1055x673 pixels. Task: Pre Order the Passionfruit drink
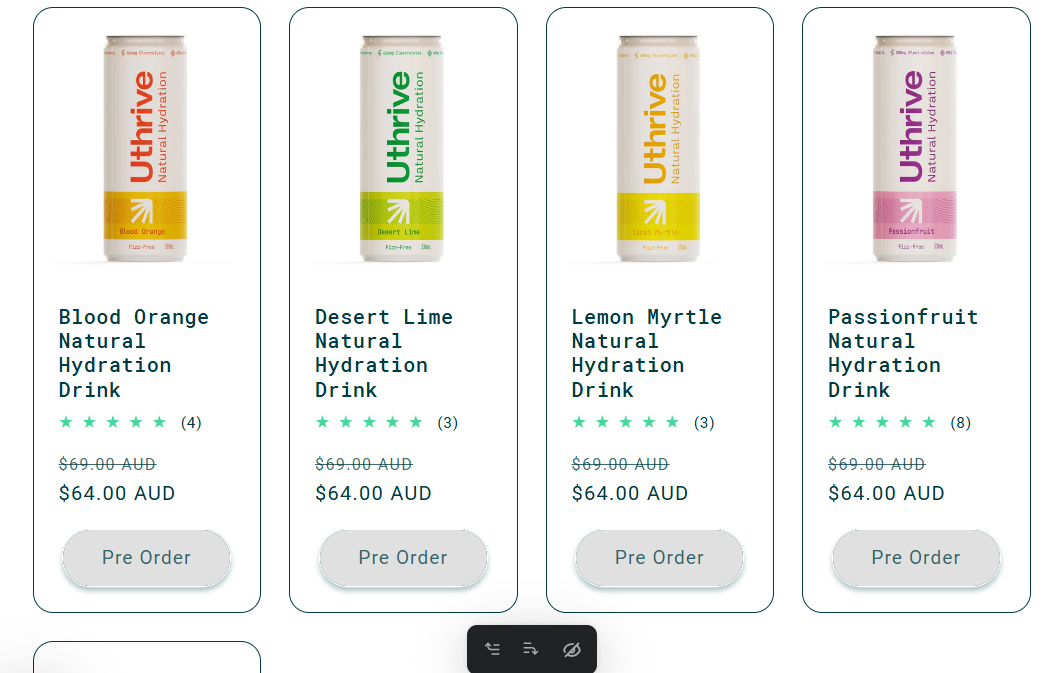916,558
